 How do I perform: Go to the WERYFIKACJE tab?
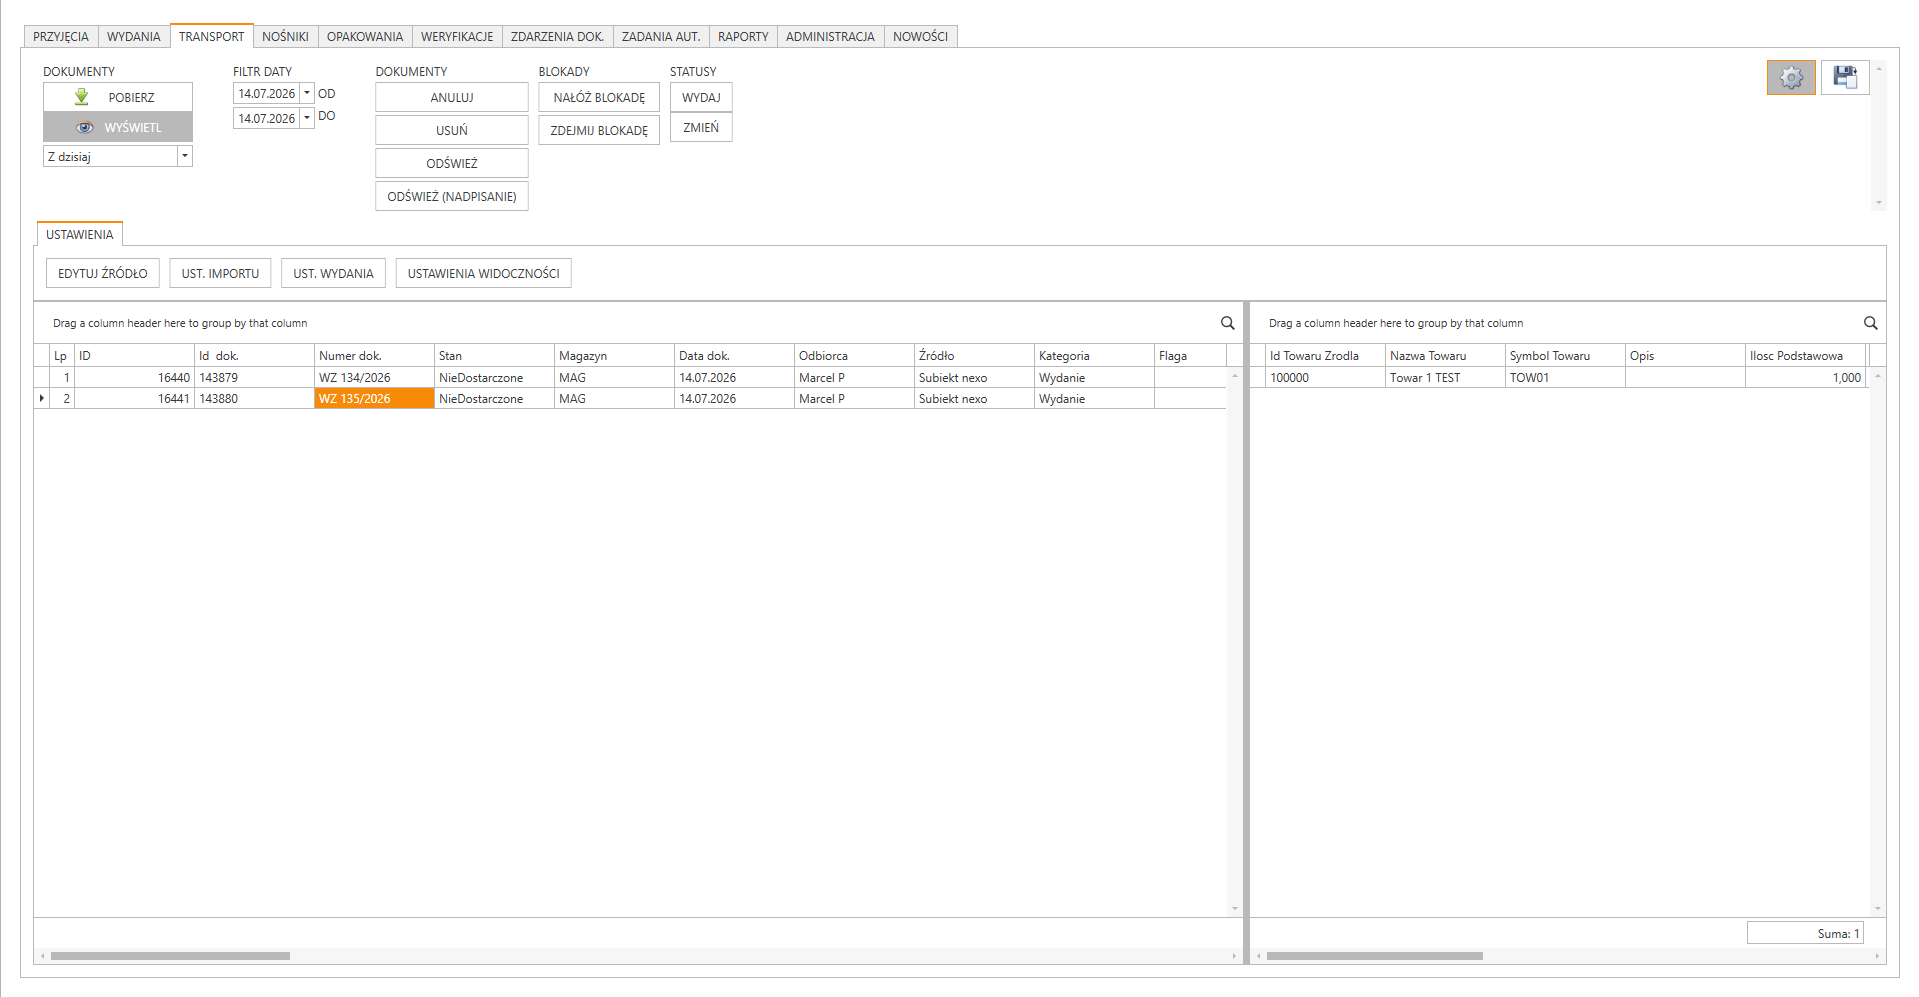pyautogui.click(x=457, y=36)
